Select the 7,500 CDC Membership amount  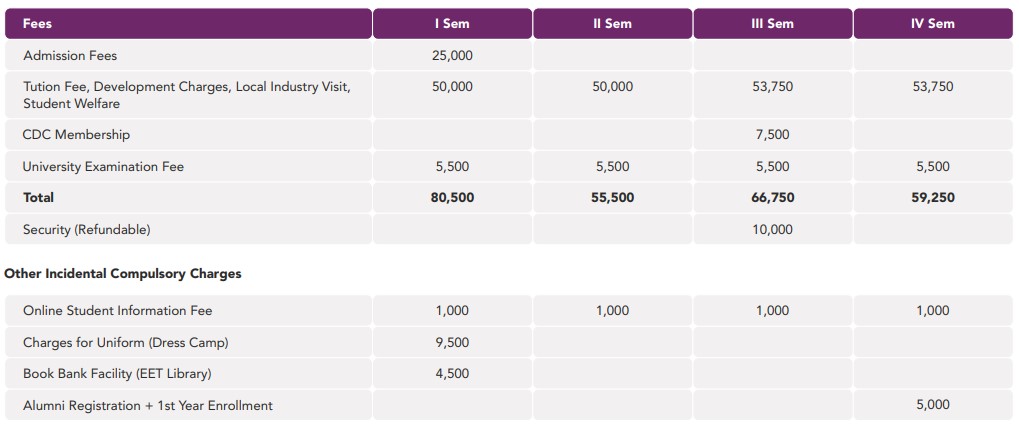pyautogui.click(x=773, y=135)
